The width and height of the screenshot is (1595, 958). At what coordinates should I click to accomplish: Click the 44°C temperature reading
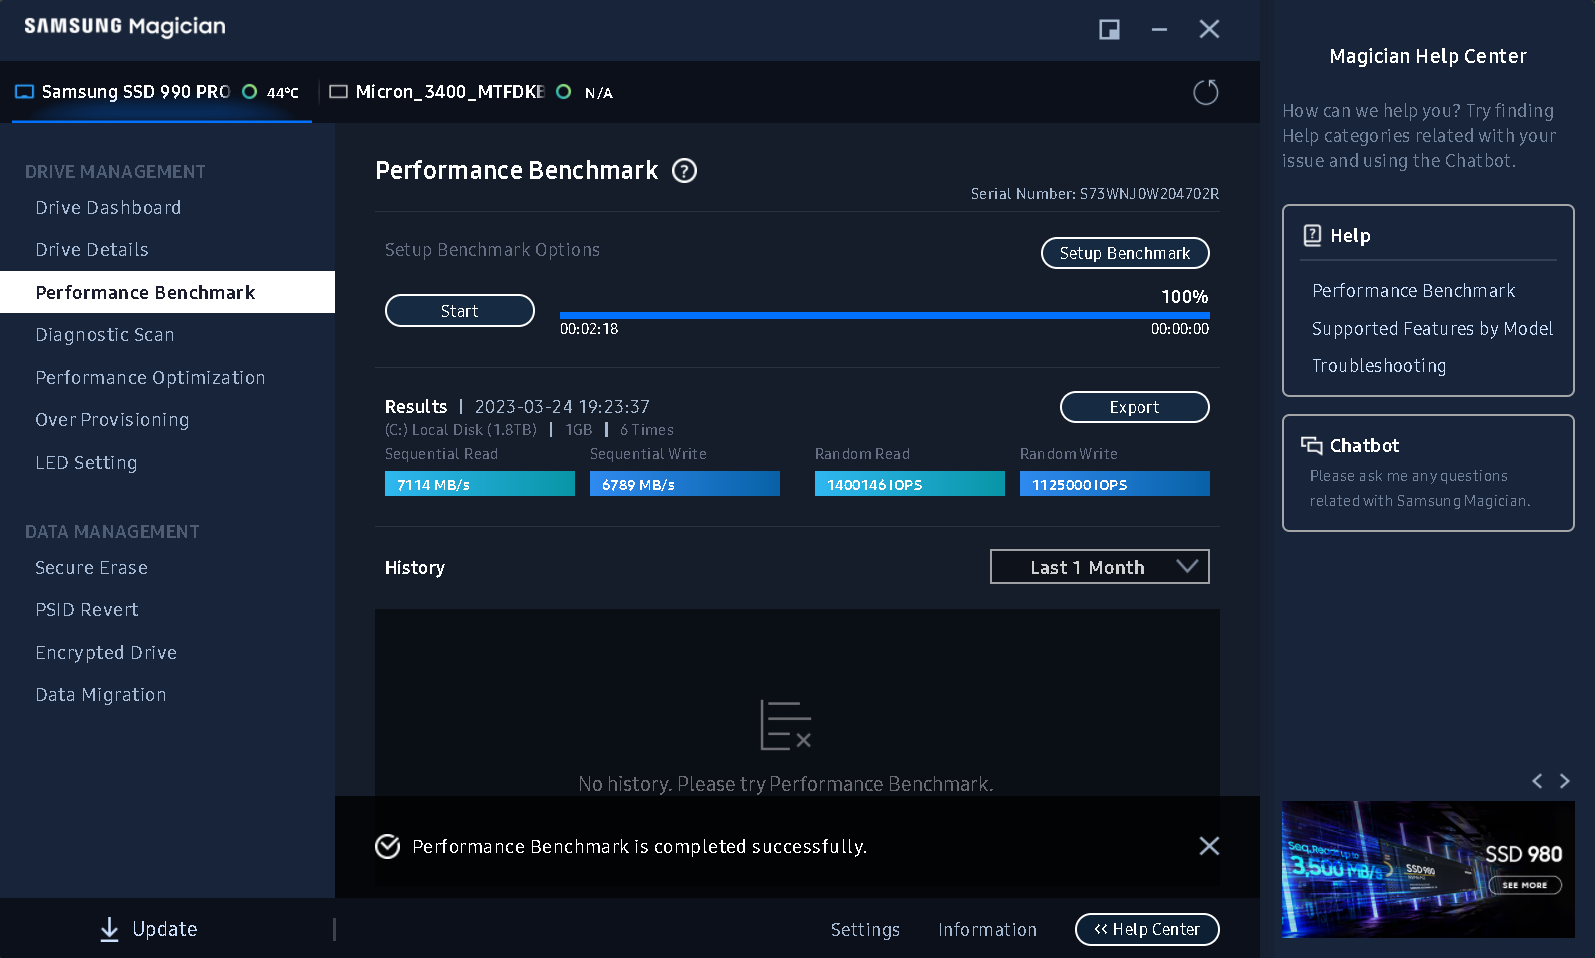pos(283,92)
